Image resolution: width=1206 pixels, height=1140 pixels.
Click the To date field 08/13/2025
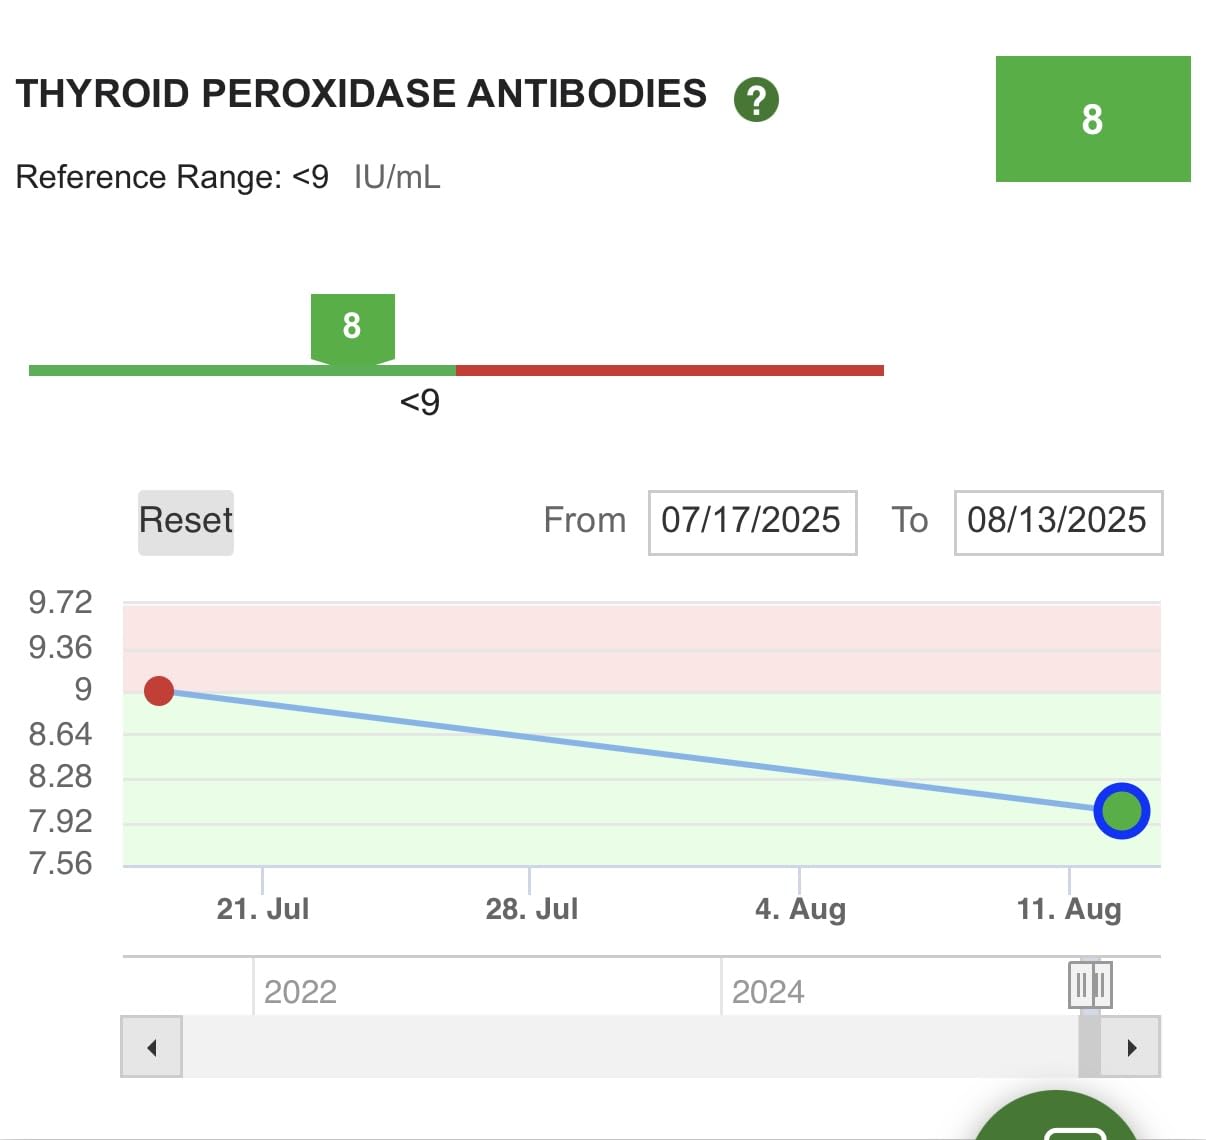point(1057,521)
